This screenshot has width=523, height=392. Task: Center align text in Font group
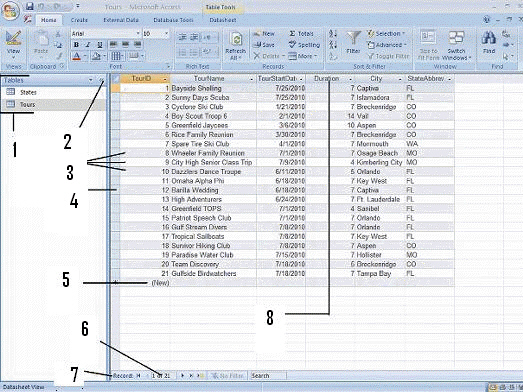pos(125,44)
